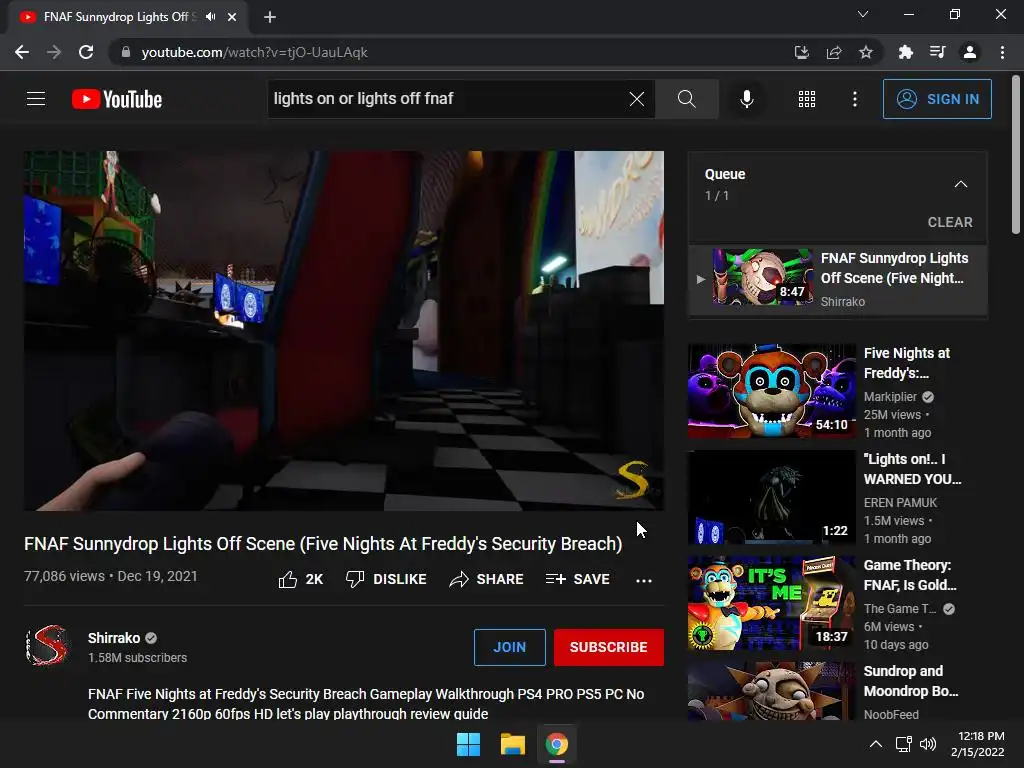Go forward in browser
This screenshot has width=1024, height=768.
pos(54,52)
